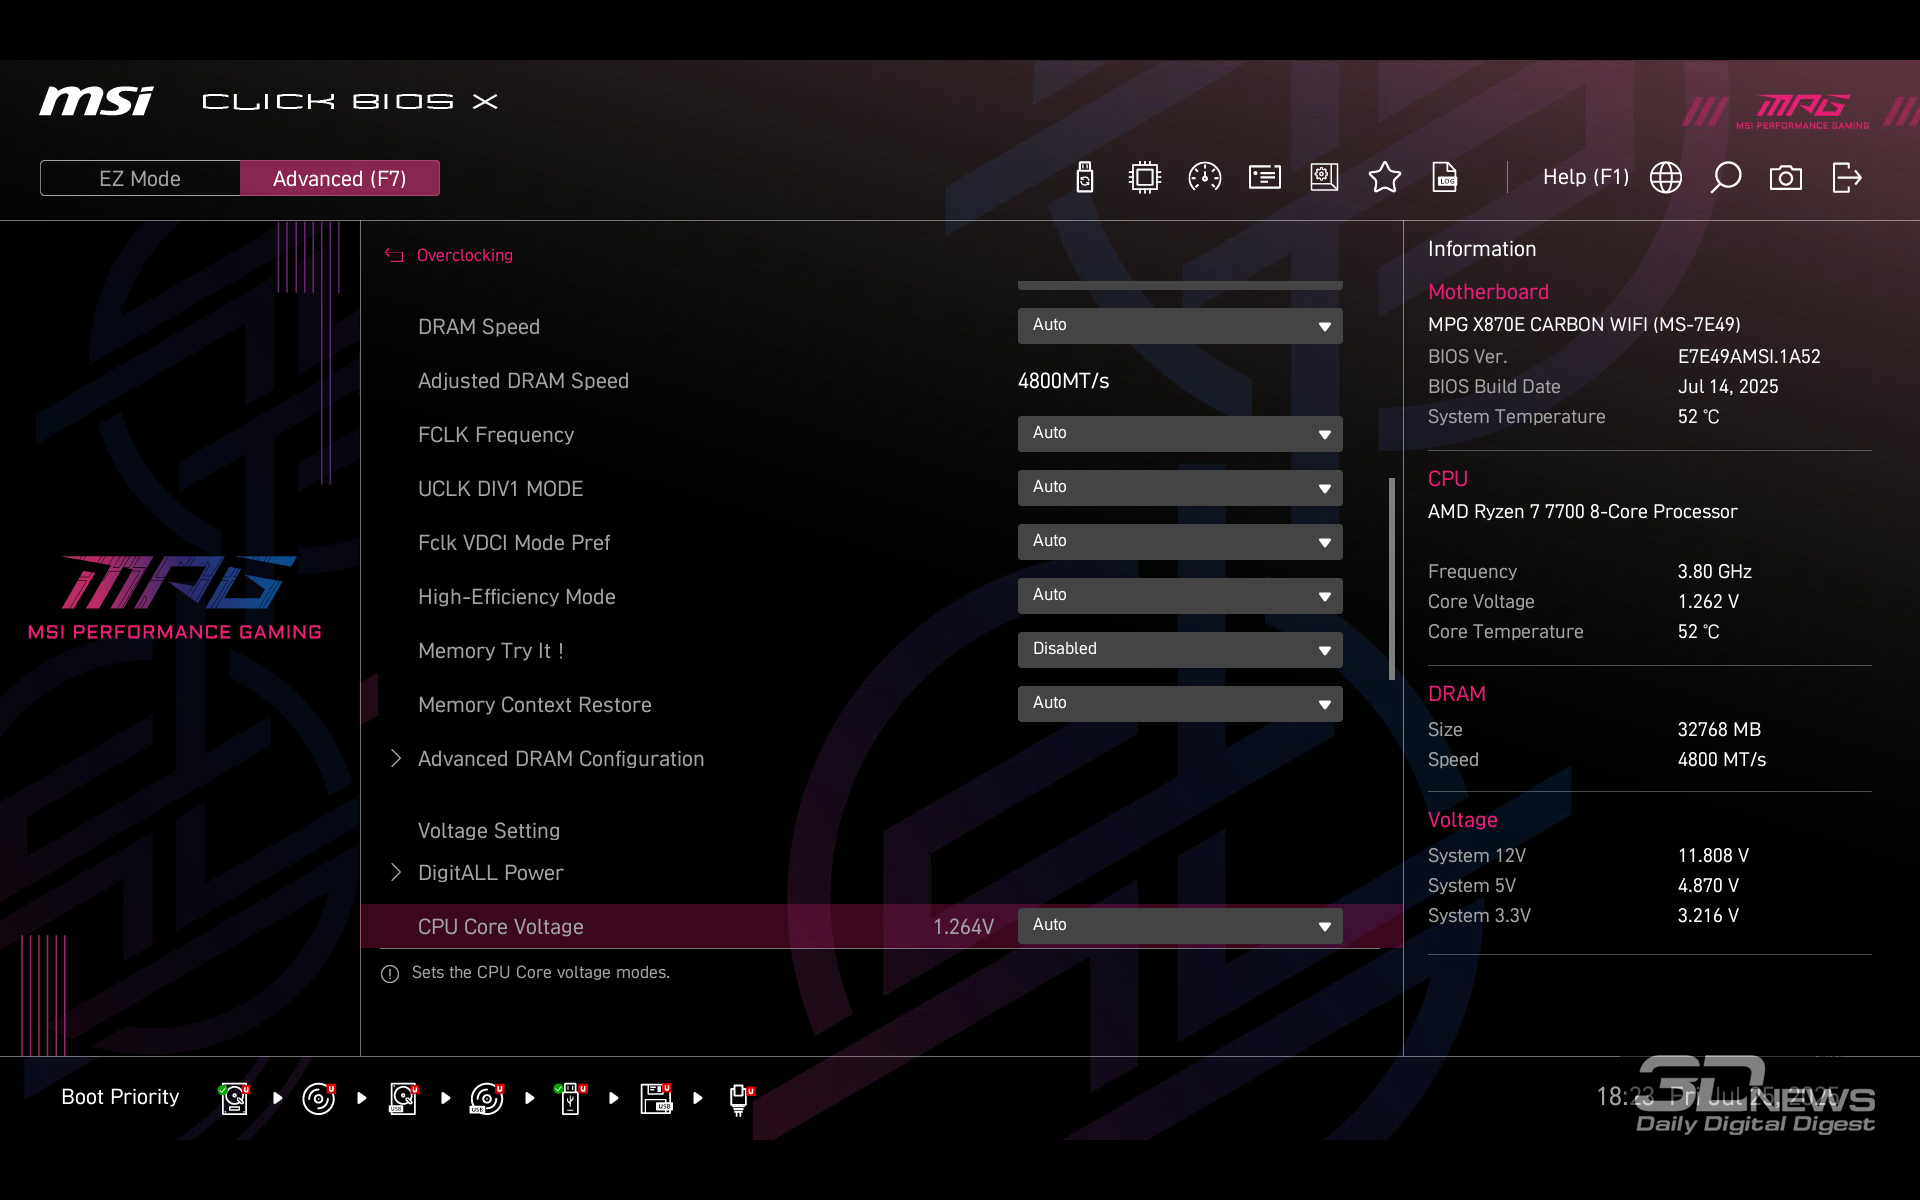Image resolution: width=1920 pixels, height=1200 pixels.
Task: Open the CPU Core Voltage dropdown
Action: [x=1180, y=926]
